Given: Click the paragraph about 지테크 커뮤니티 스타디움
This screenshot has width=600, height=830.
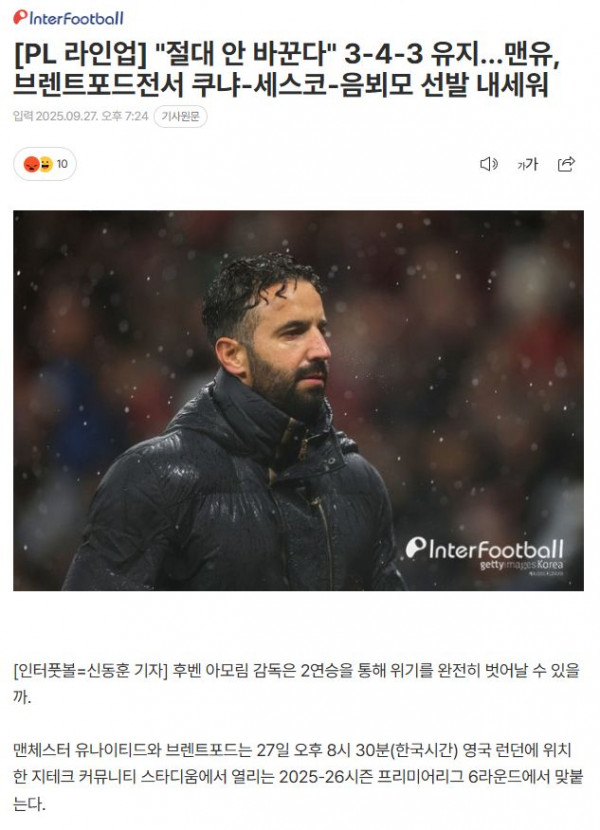Looking at the screenshot, I should 298,777.
